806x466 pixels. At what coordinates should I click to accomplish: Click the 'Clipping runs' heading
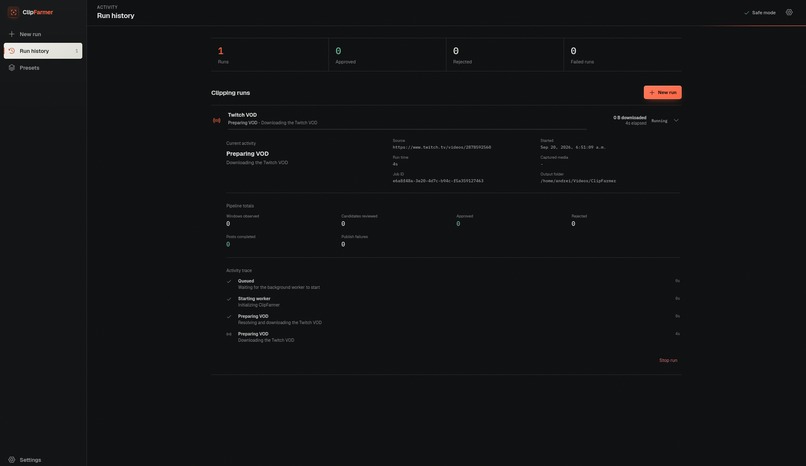tap(230, 93)
